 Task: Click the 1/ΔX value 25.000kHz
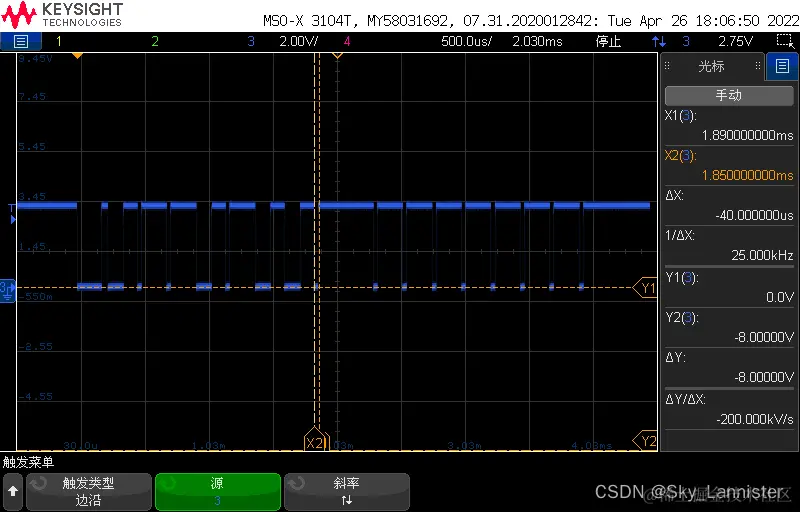tap(762, 255)
